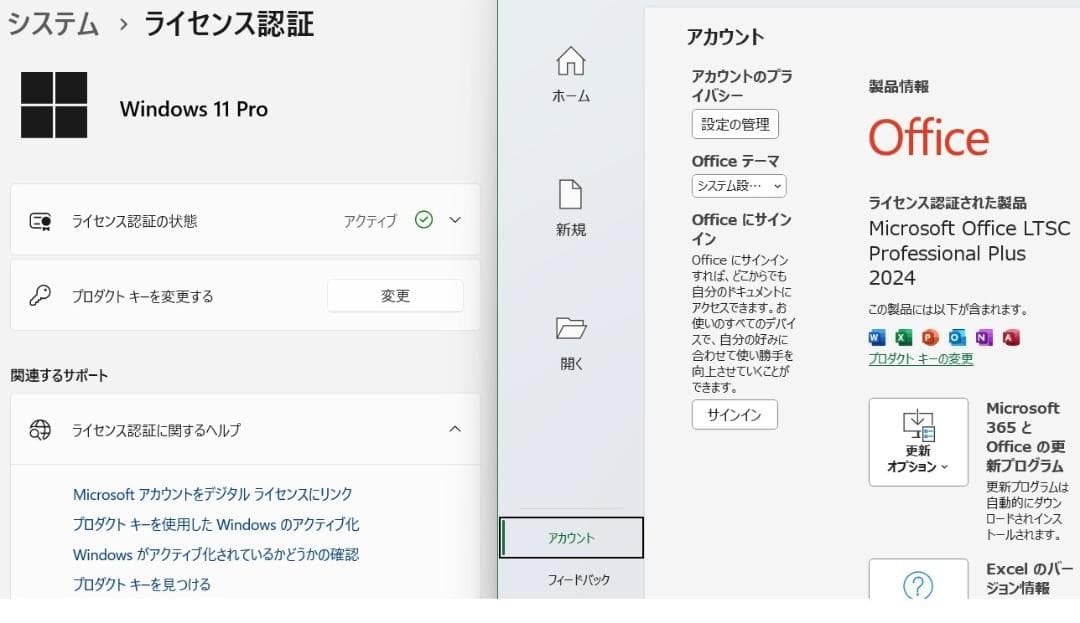The width and height of the screenshot is (1080, 623).
Task: Open the 開く sidebar entry
Action: tap(570, 345)
